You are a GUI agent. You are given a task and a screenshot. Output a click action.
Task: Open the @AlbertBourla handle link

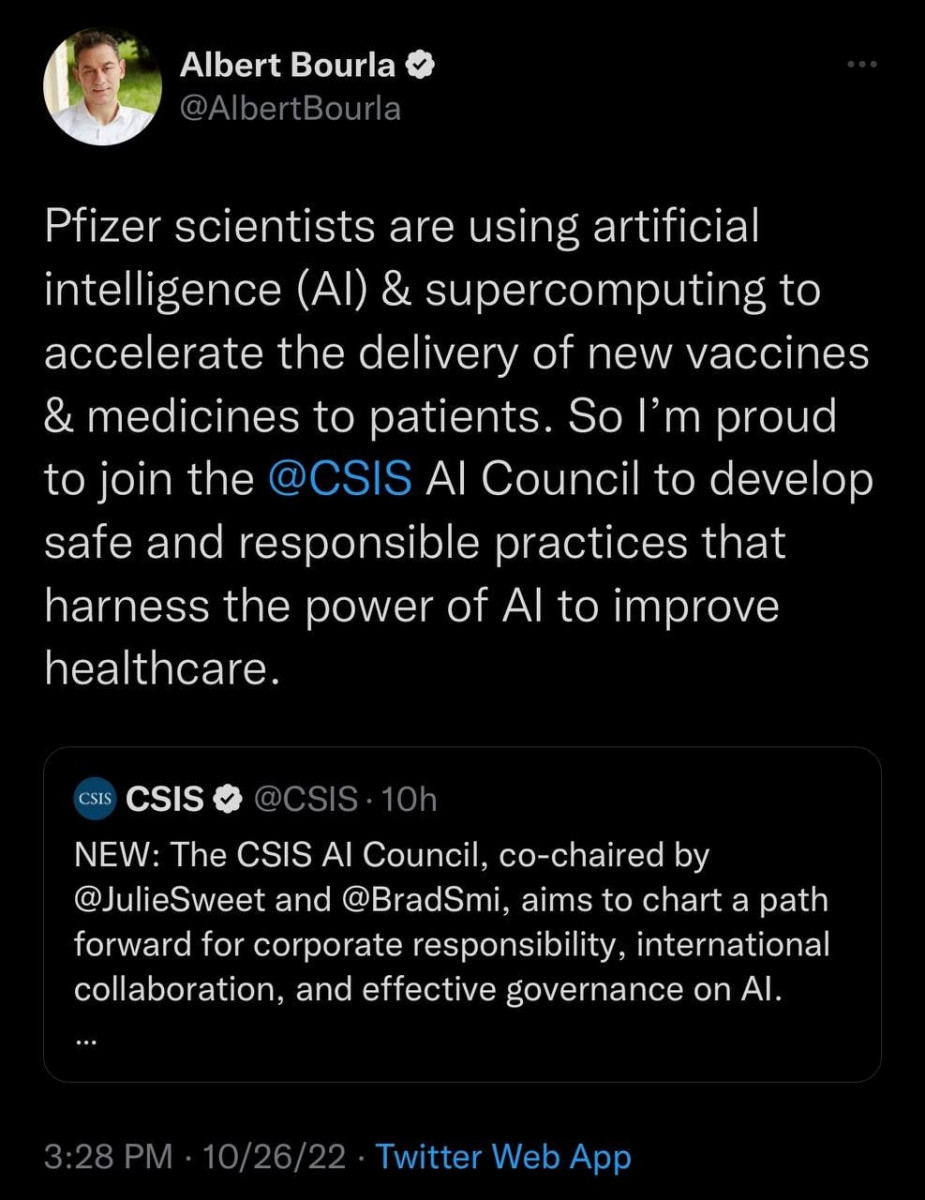289,106
